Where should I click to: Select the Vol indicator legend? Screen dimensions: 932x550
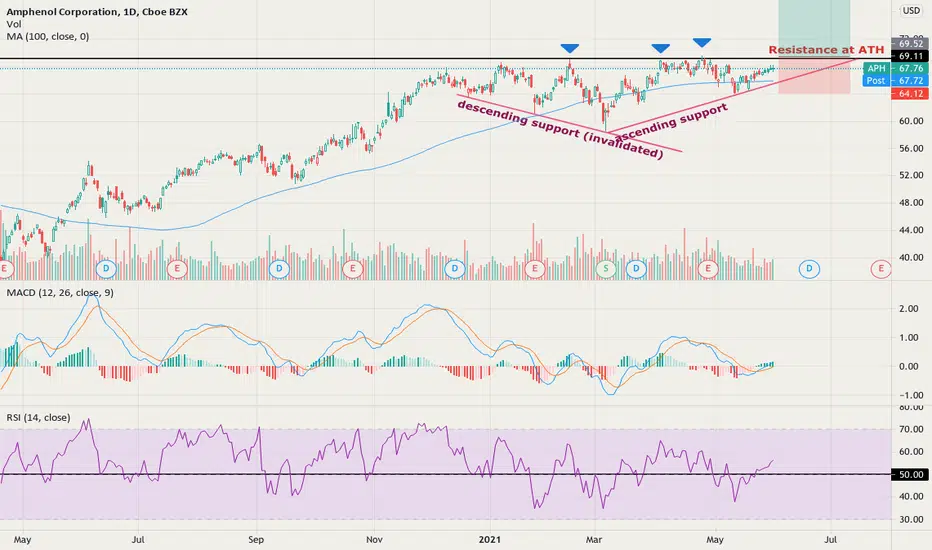point(14,24)
